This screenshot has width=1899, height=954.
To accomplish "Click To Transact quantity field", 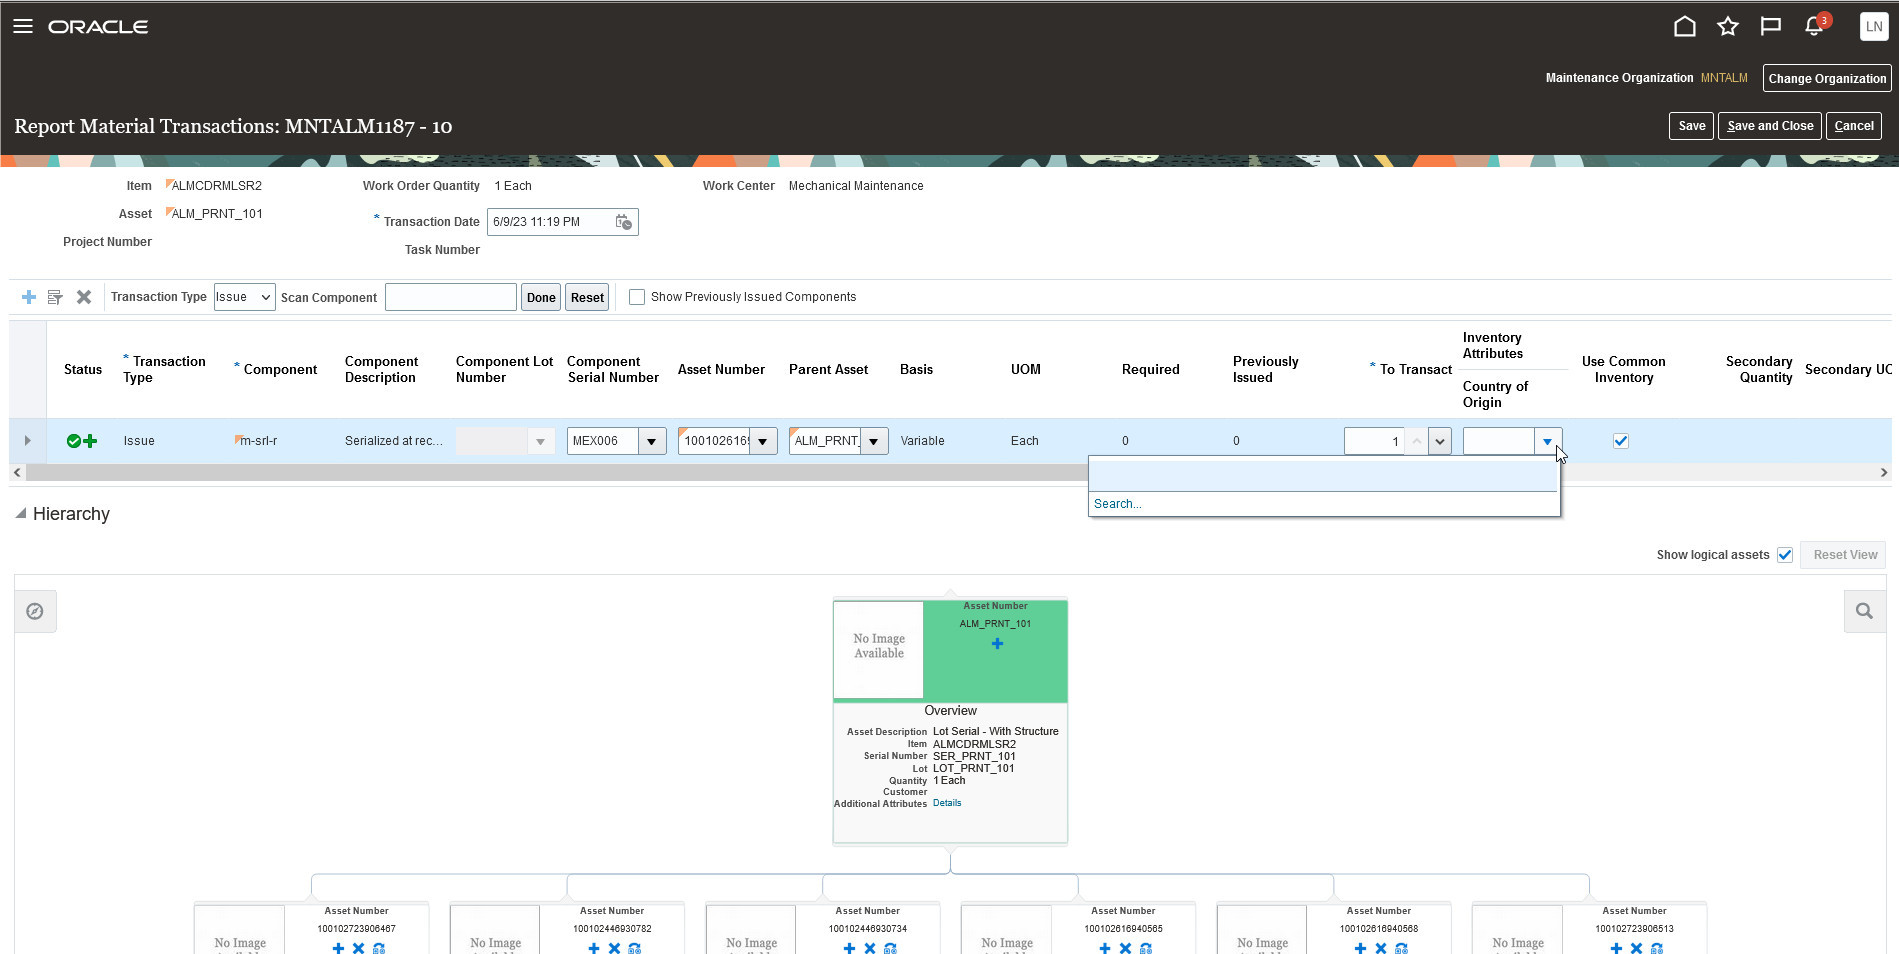I will [x=1374, y=441].
